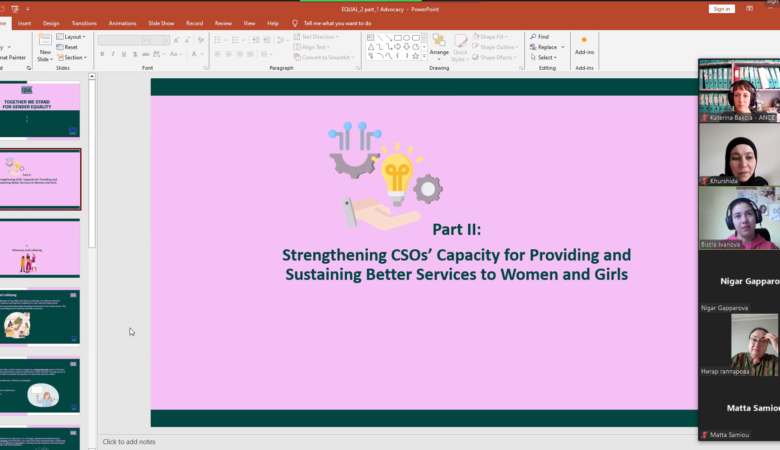Click to add notes below slide
This screenshot has width=780, height=450.
click(129, 441)
